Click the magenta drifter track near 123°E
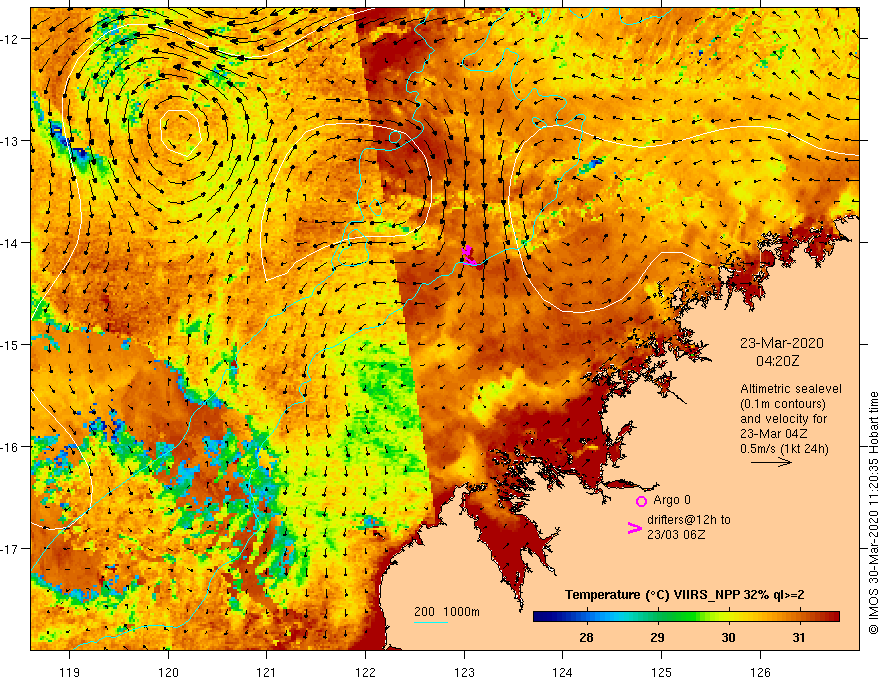880x680 pixels. 470,256
